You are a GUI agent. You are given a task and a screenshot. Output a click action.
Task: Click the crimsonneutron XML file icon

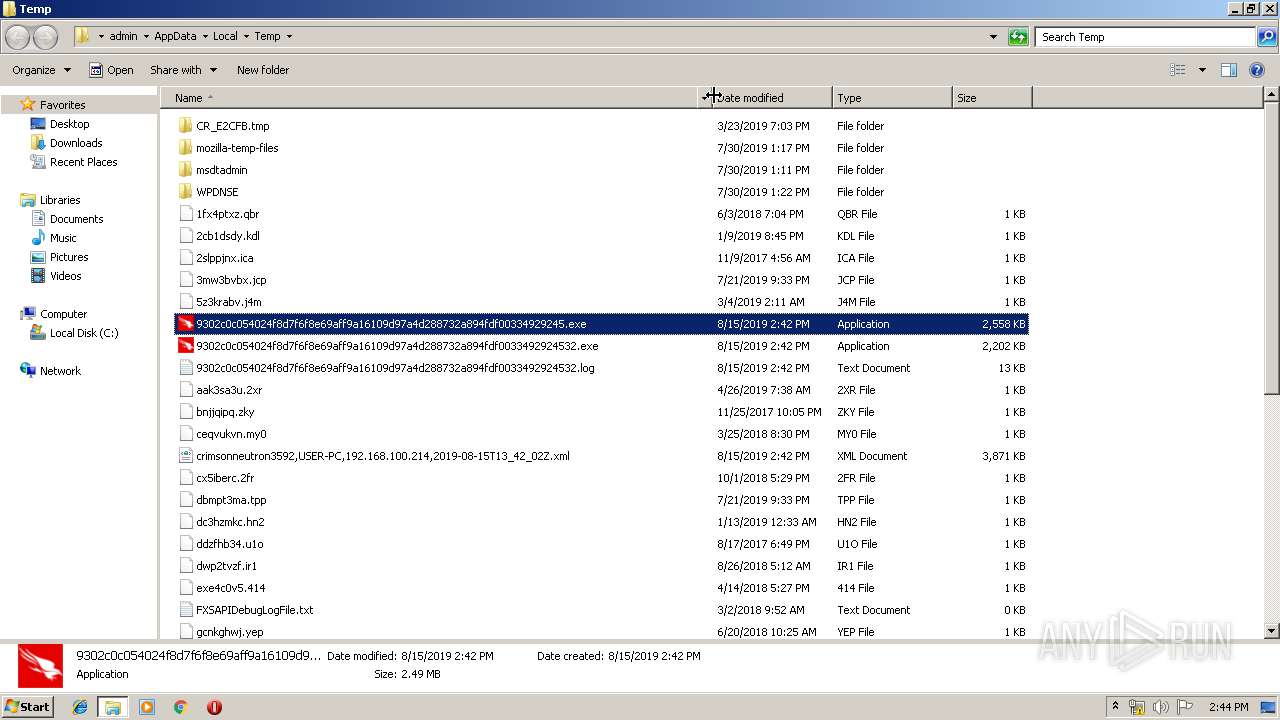click(185, 456)
